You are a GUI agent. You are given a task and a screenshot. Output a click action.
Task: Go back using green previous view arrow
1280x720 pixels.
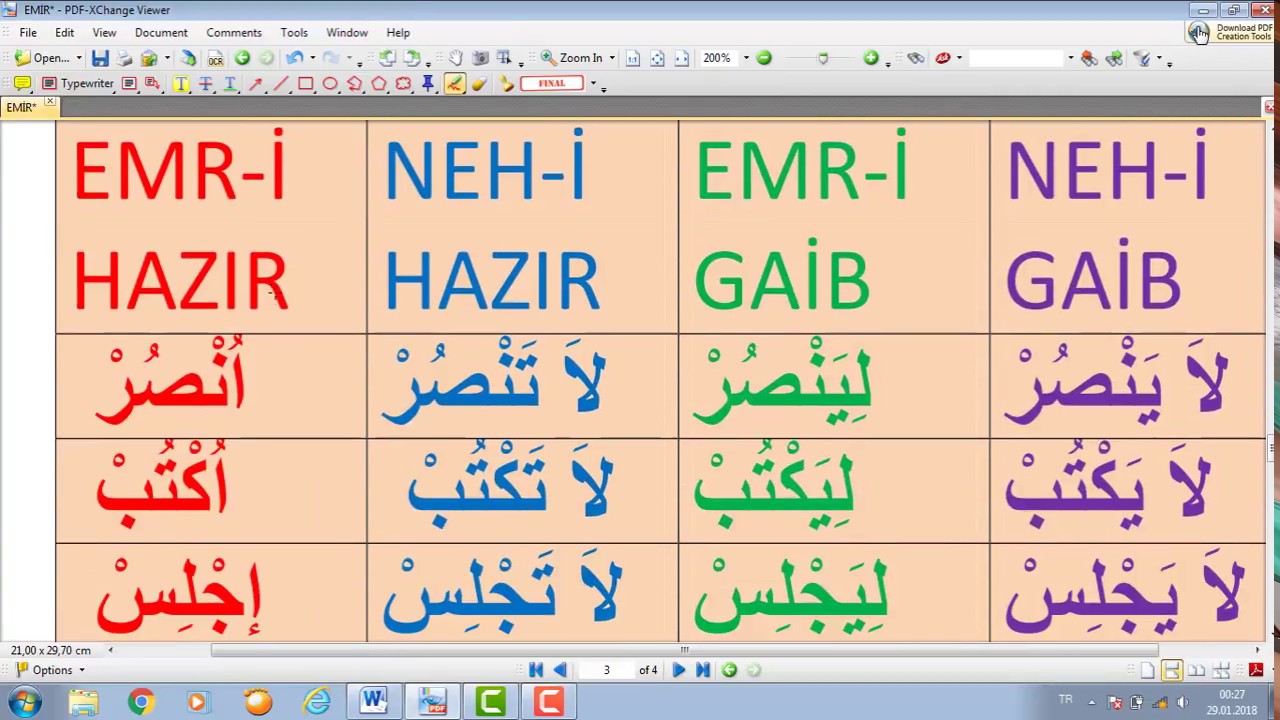pyautogui.click(x=242, y=58)
